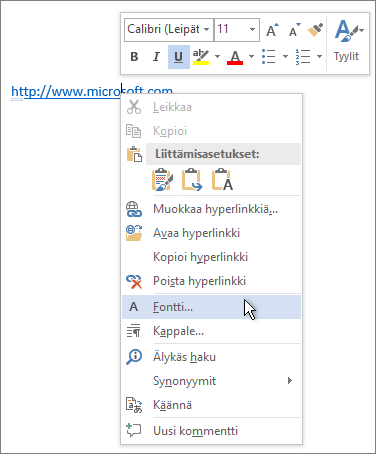
Task: Click the Käännä translate icon
Action: tap(134, 405)
